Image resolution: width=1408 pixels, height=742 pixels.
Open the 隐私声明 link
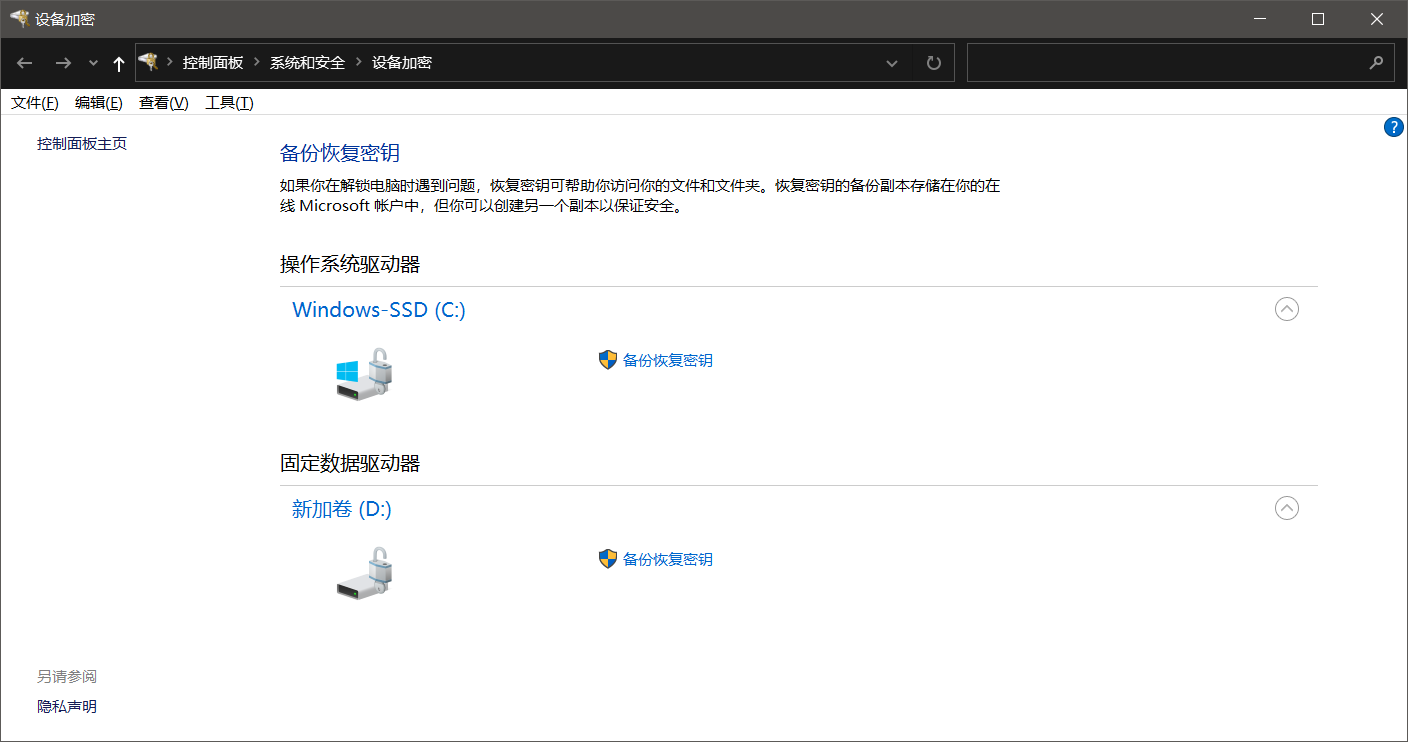pos(67,706)
